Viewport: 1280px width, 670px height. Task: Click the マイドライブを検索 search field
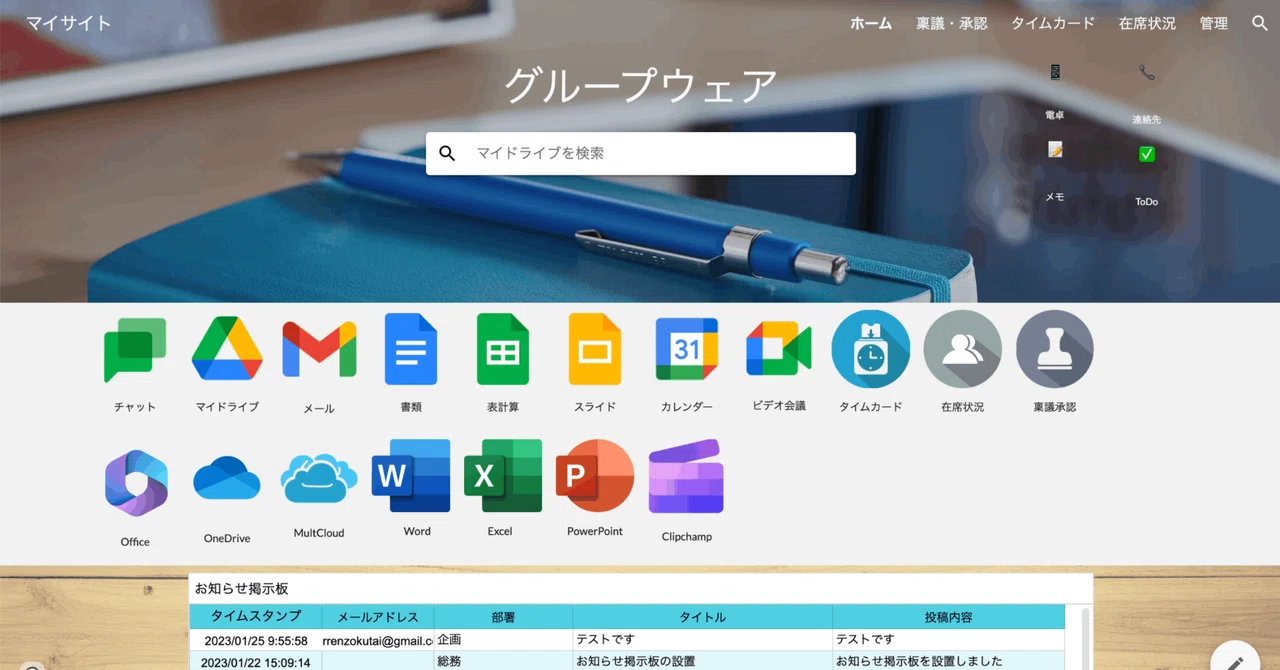point(640,153)
